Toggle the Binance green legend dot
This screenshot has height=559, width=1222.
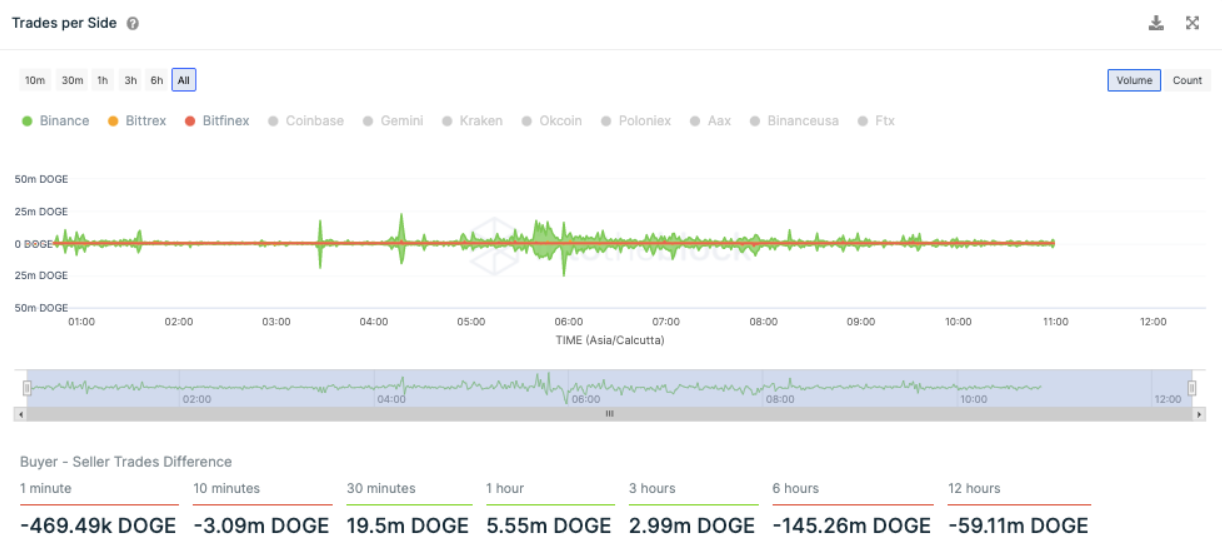(x=28, y=121)
